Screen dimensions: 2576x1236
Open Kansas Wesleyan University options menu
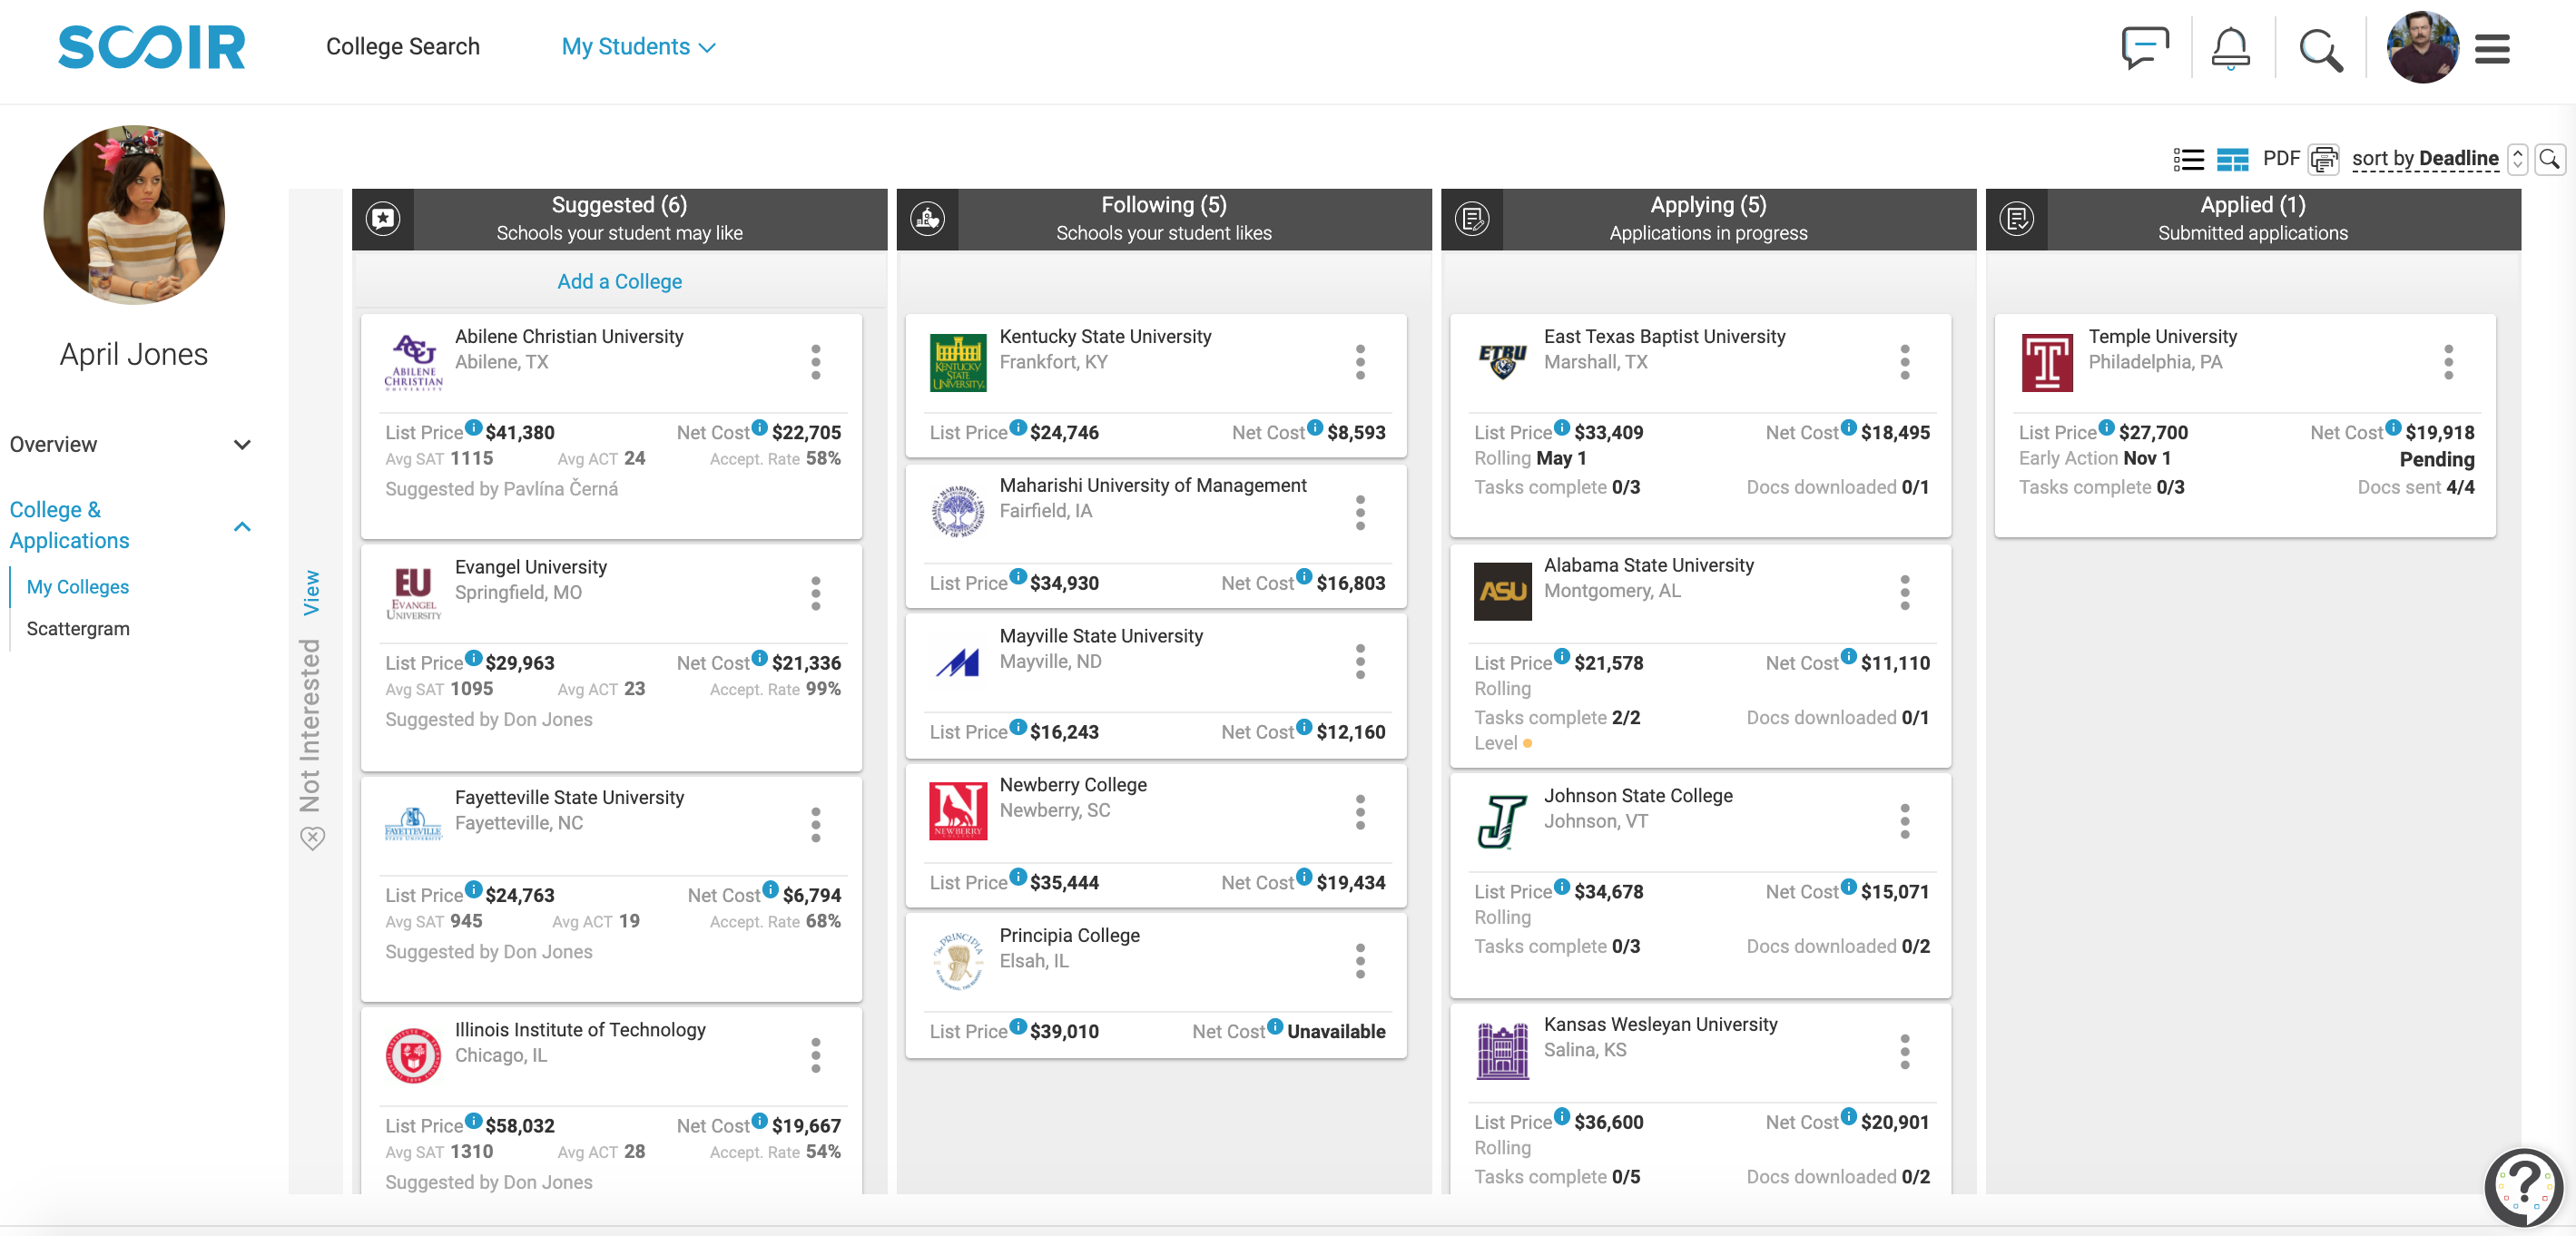(1905, 1051)
